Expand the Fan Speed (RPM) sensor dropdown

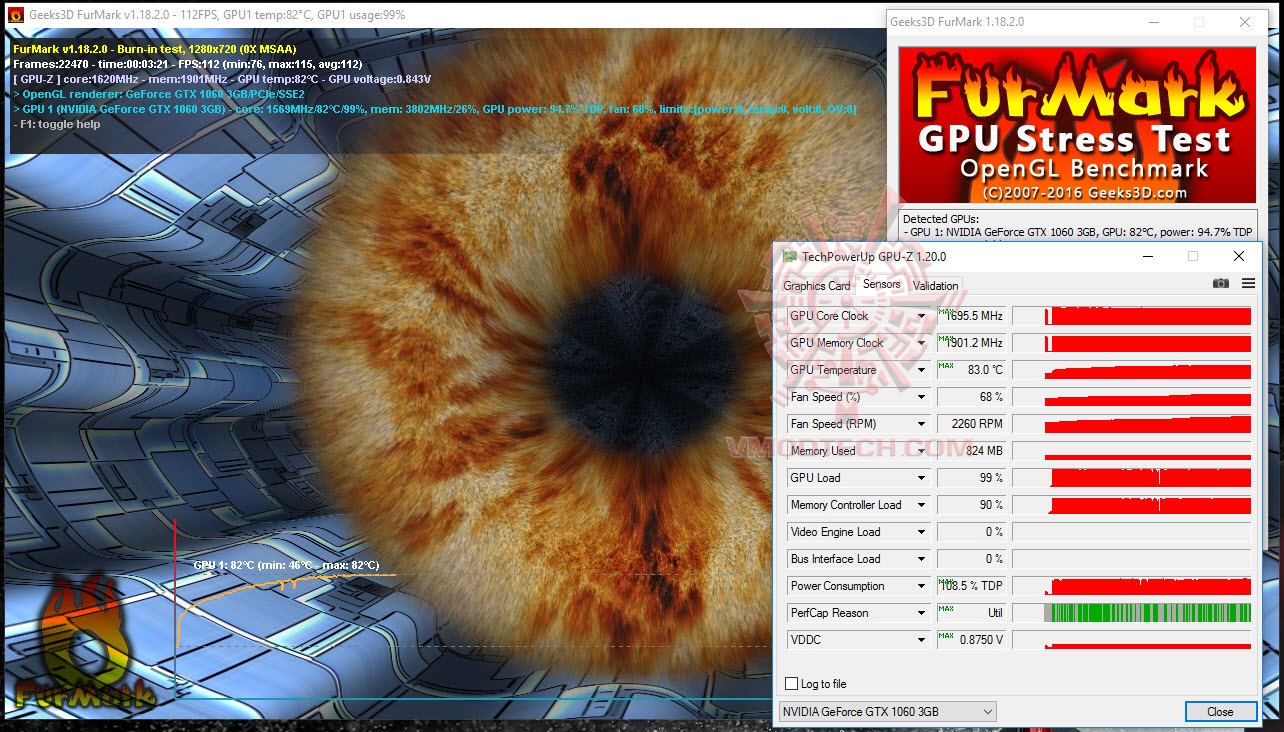click(922, 424)
